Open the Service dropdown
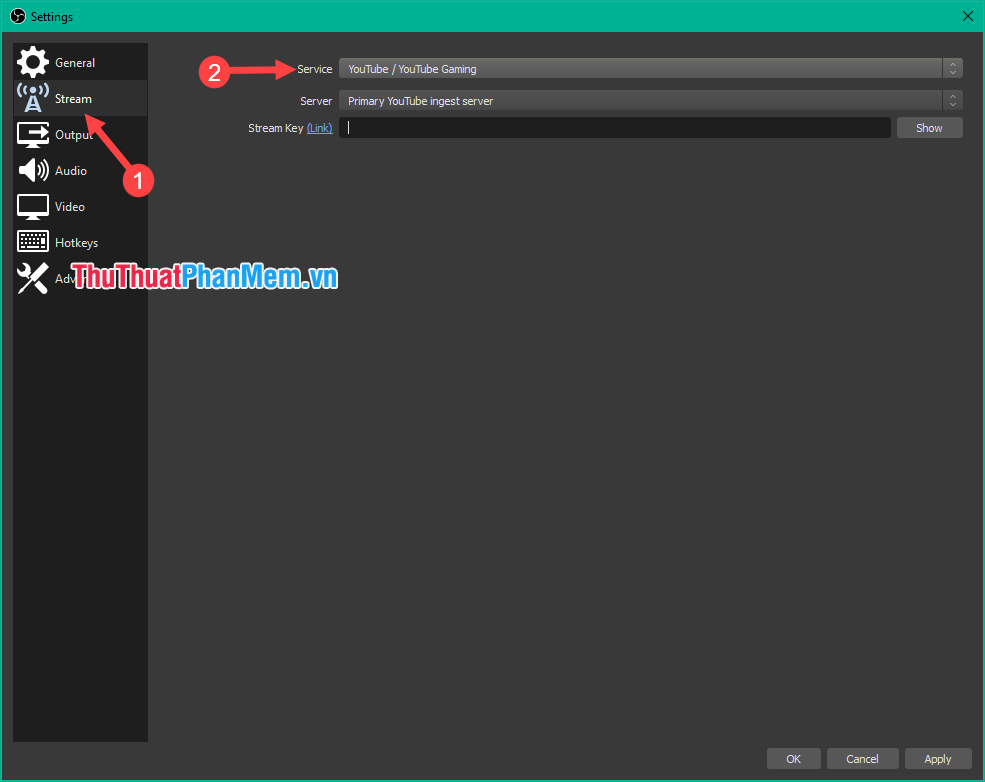985x782 pixels. 640,68
